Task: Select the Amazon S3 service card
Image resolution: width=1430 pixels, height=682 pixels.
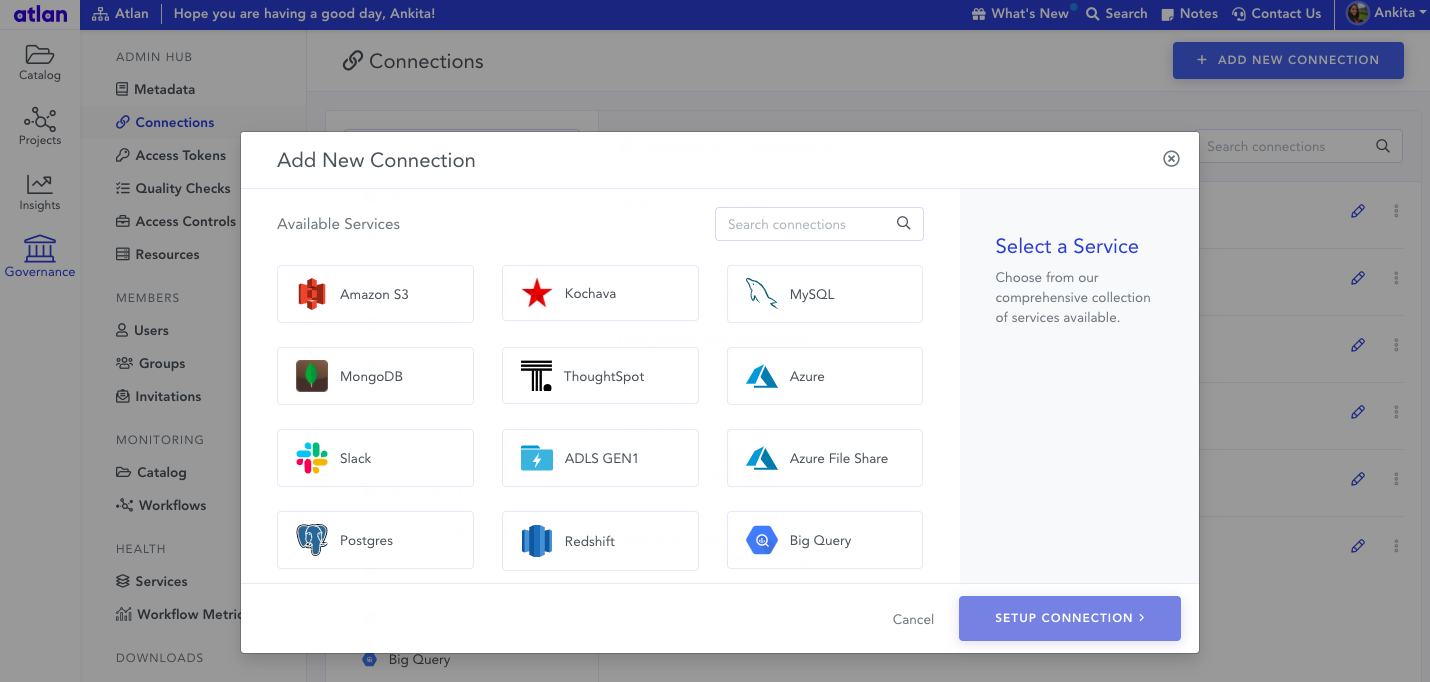Action: pos(375,294)
